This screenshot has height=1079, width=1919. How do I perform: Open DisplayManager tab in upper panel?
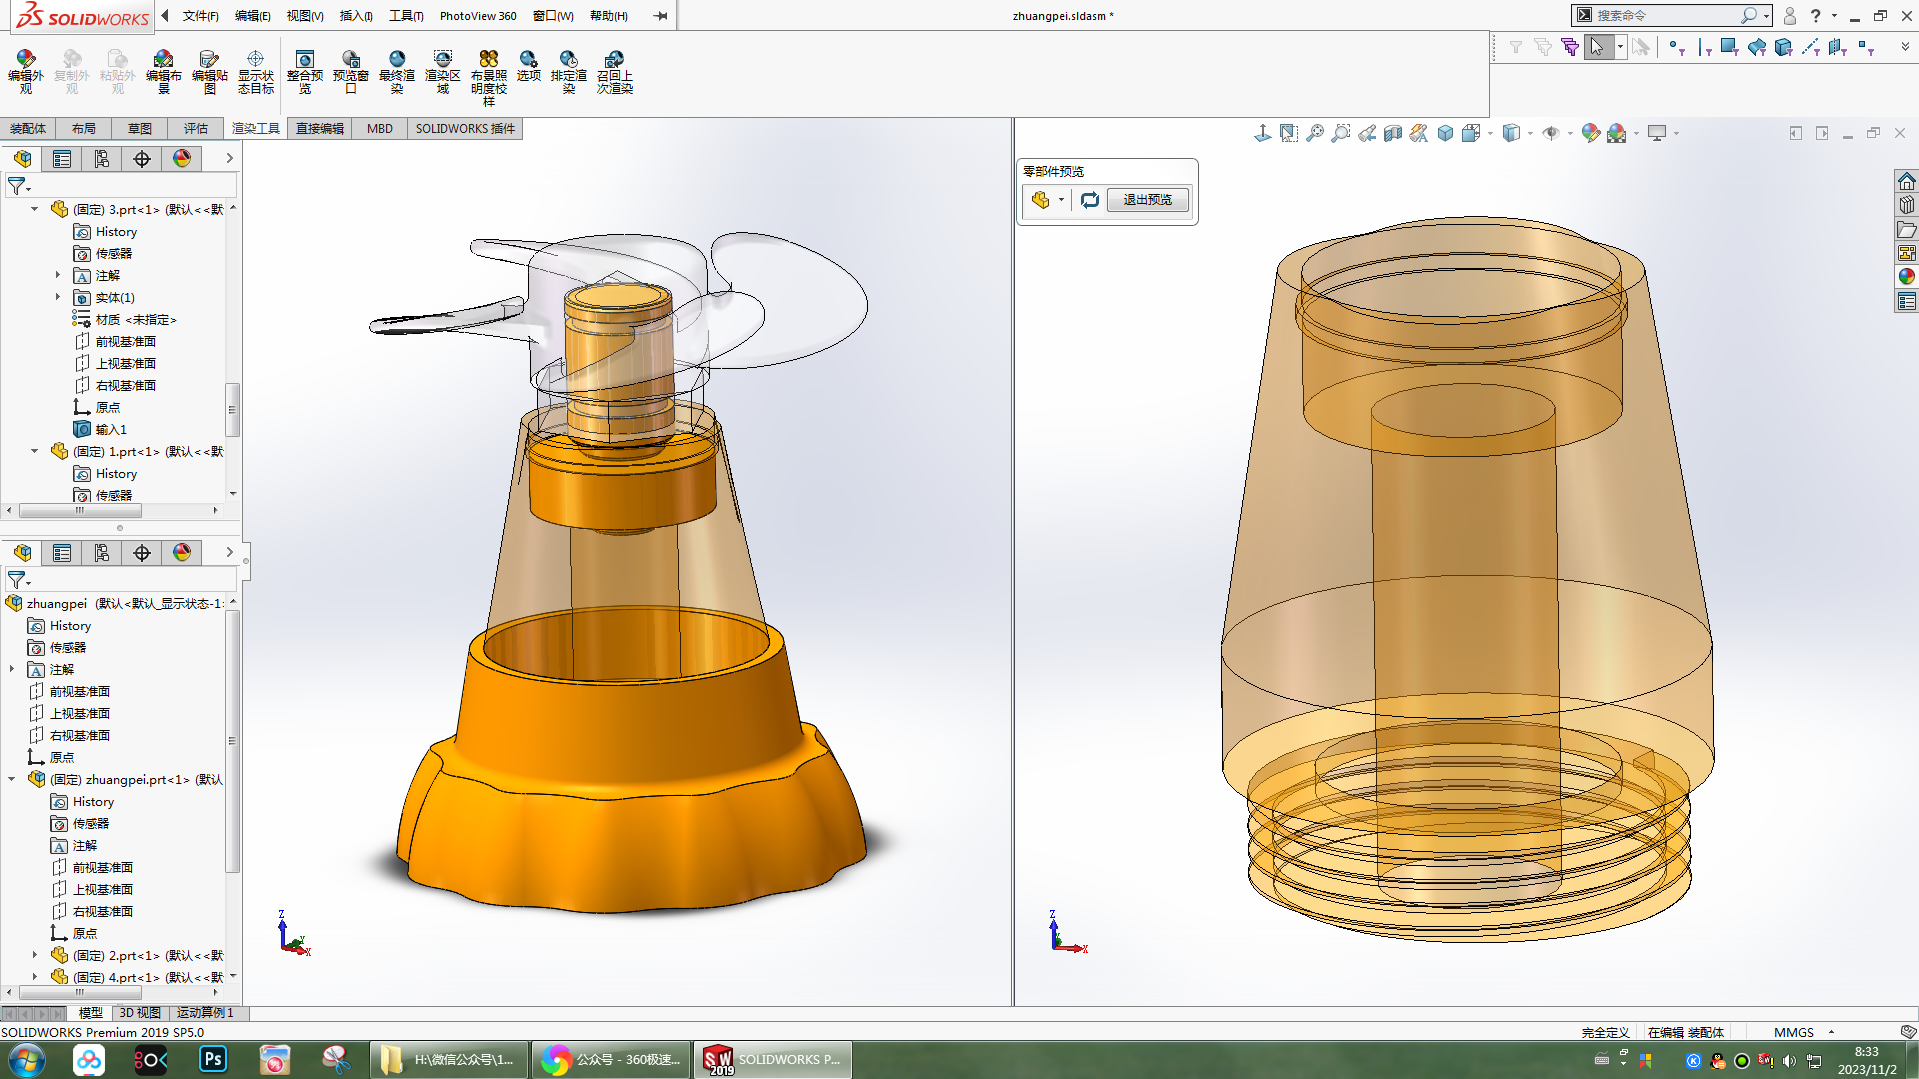[x=182, y=159]
